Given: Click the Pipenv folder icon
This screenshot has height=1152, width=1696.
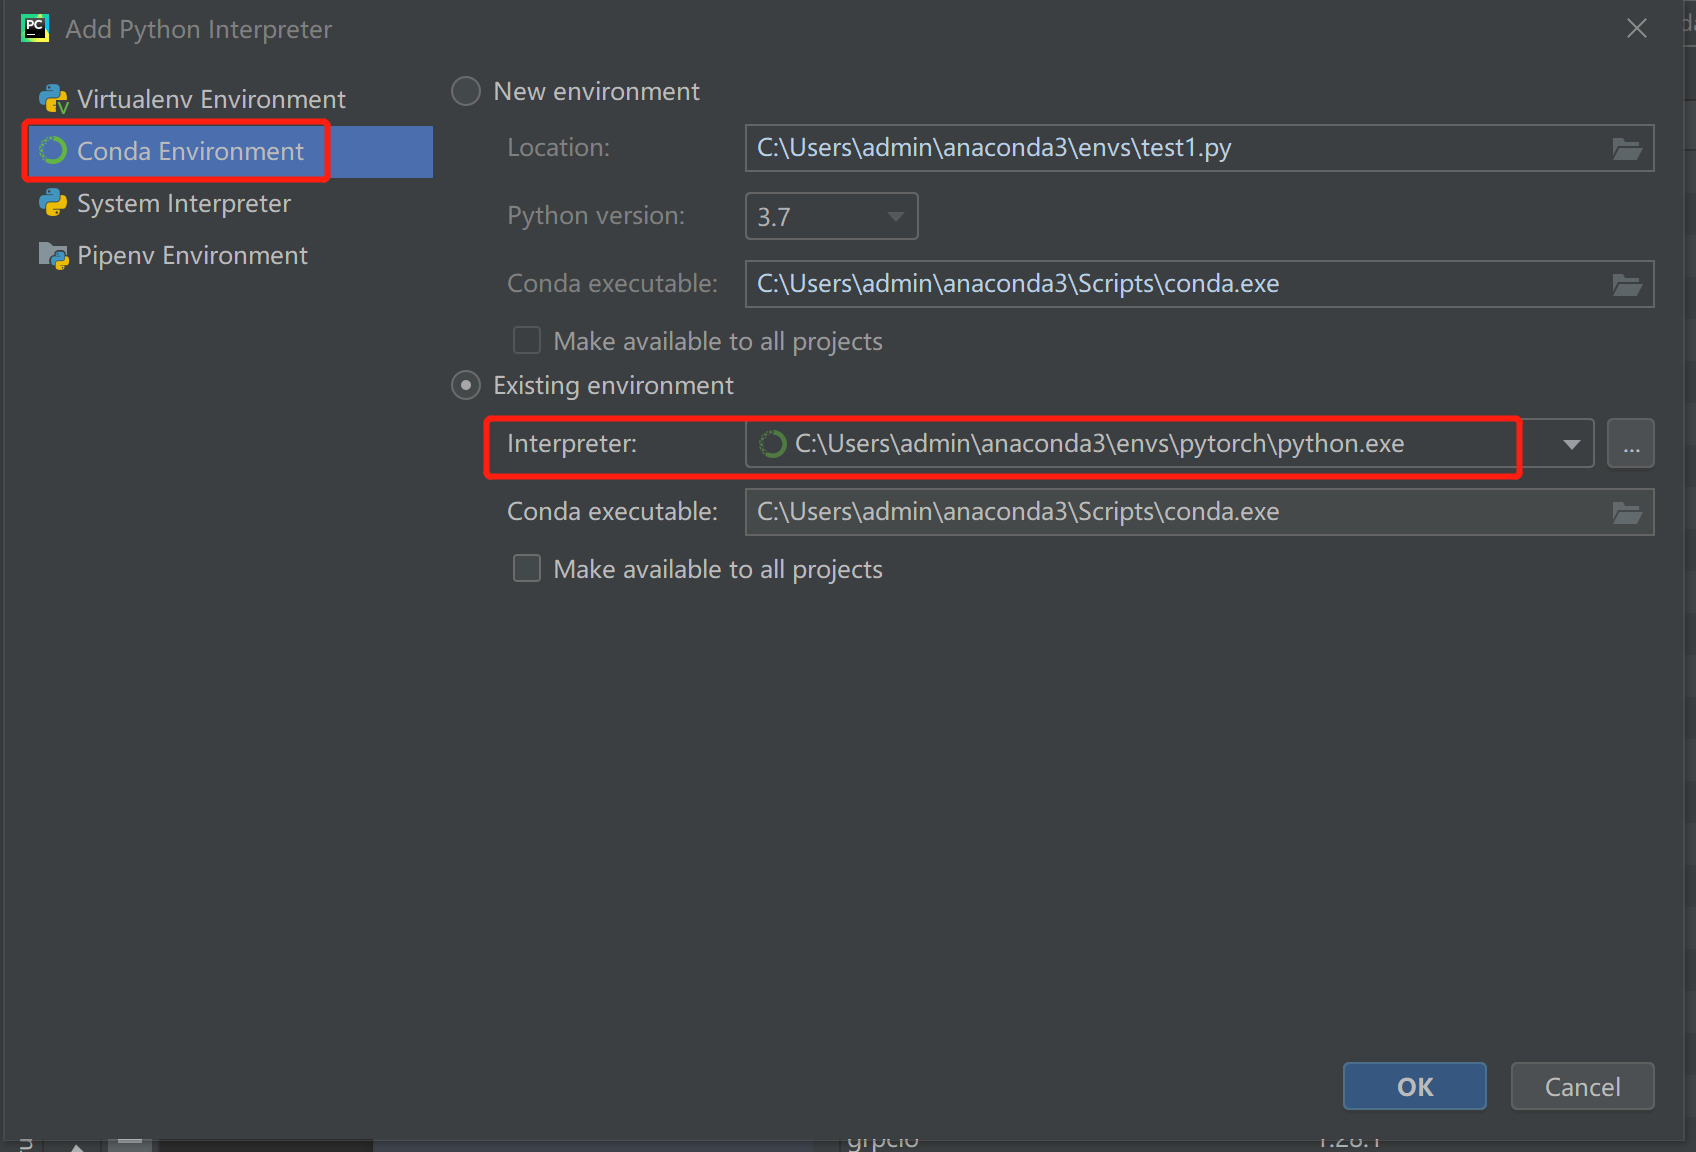Looking at the screenshot, I should click(x=53, y=255).
